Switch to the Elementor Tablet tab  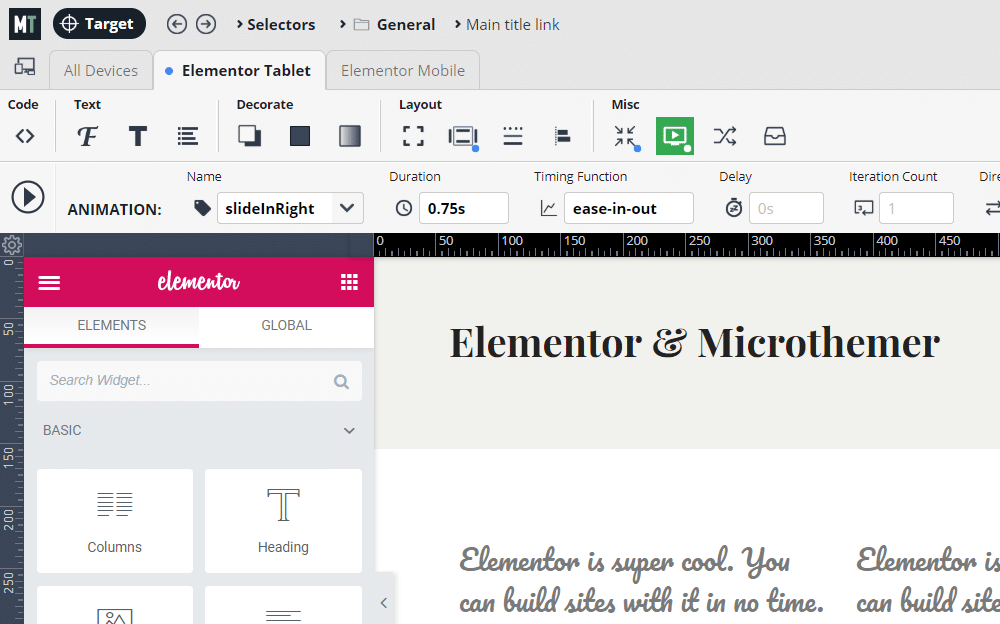[239, 70]
